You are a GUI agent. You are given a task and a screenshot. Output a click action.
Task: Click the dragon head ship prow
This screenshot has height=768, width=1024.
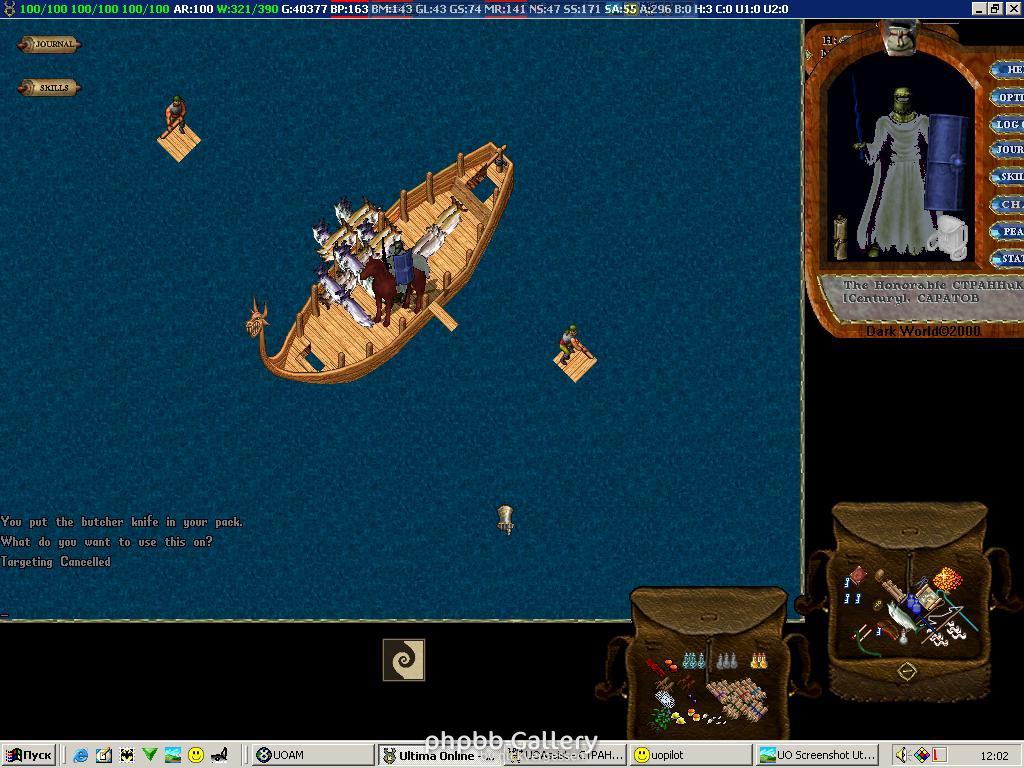[258, 319]
